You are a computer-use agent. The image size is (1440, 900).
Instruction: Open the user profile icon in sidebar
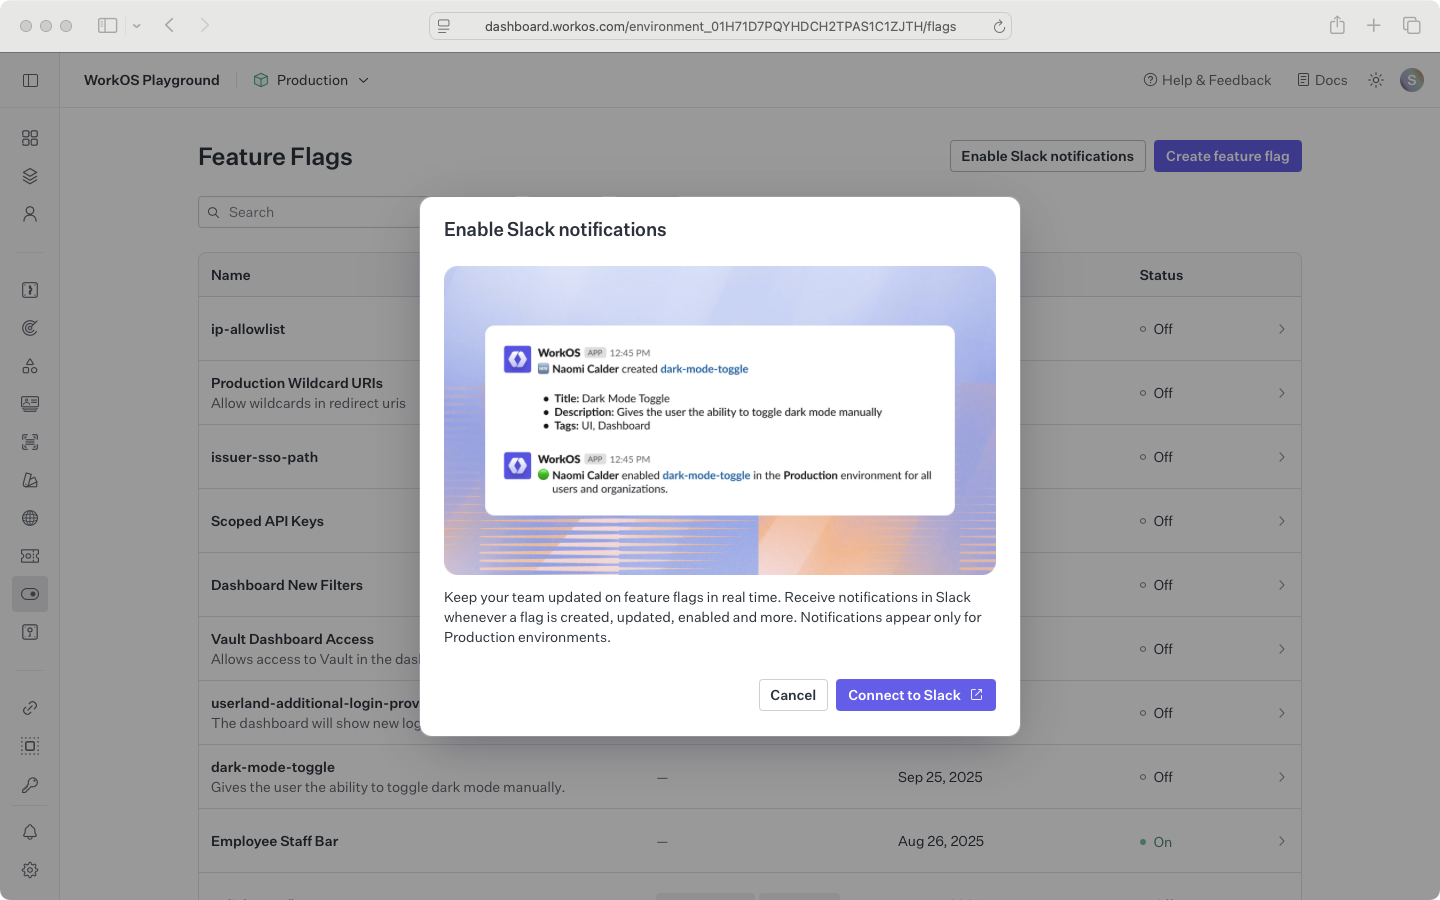click(30, 214)
